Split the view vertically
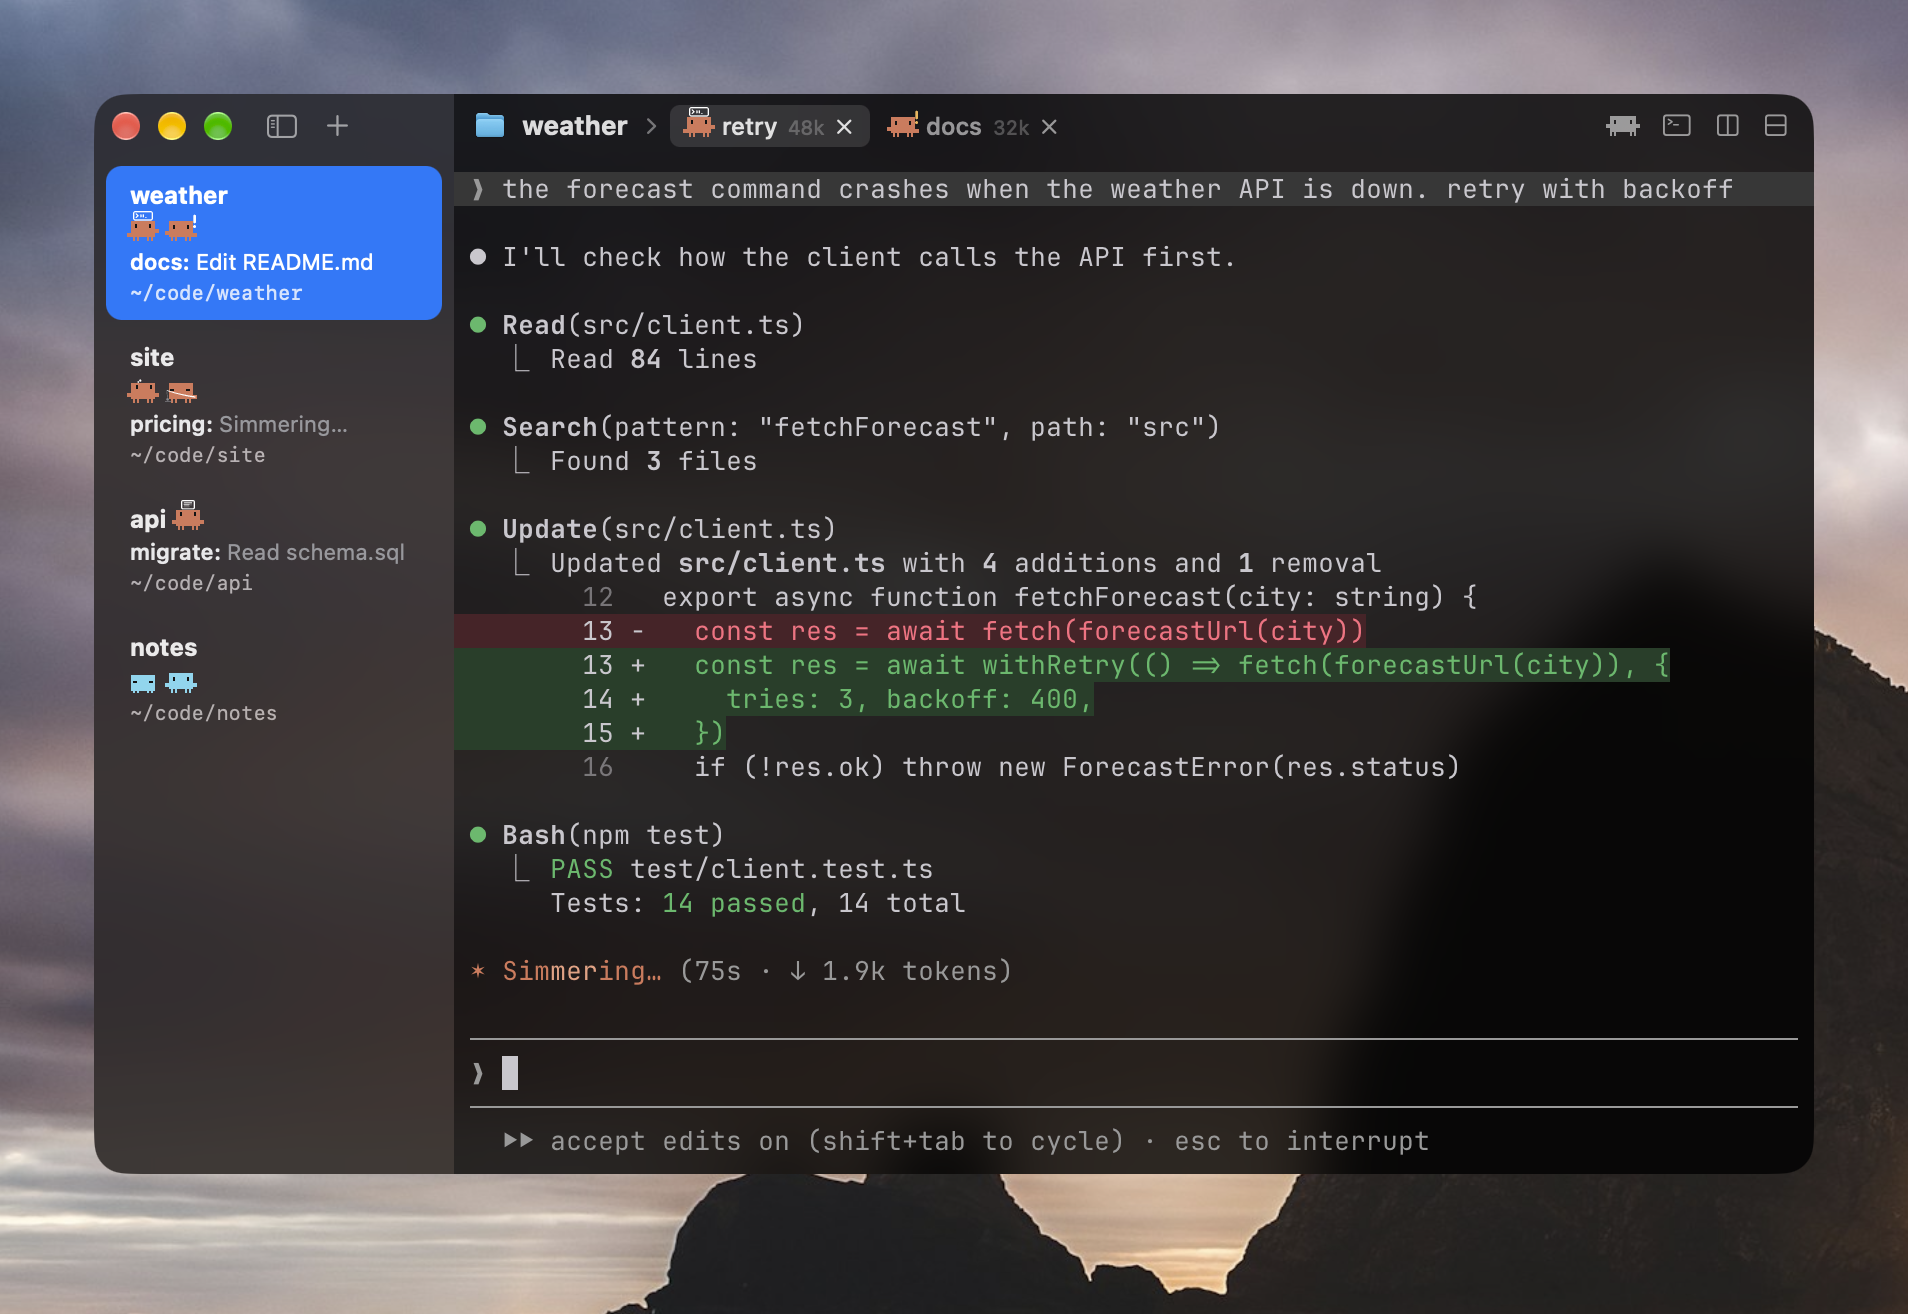This screenshot has height=1314, width=1908. point(1728,126)
